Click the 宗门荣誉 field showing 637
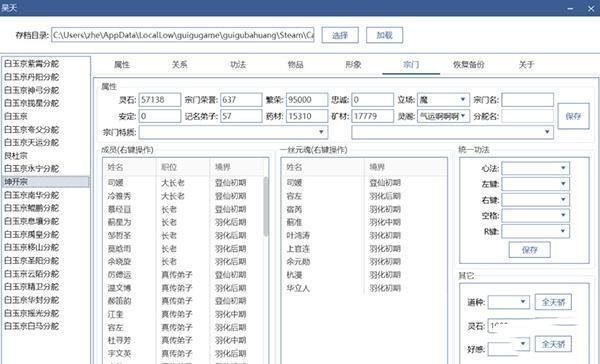This screenshot has height=364, width=600. (x=241, y=100)
